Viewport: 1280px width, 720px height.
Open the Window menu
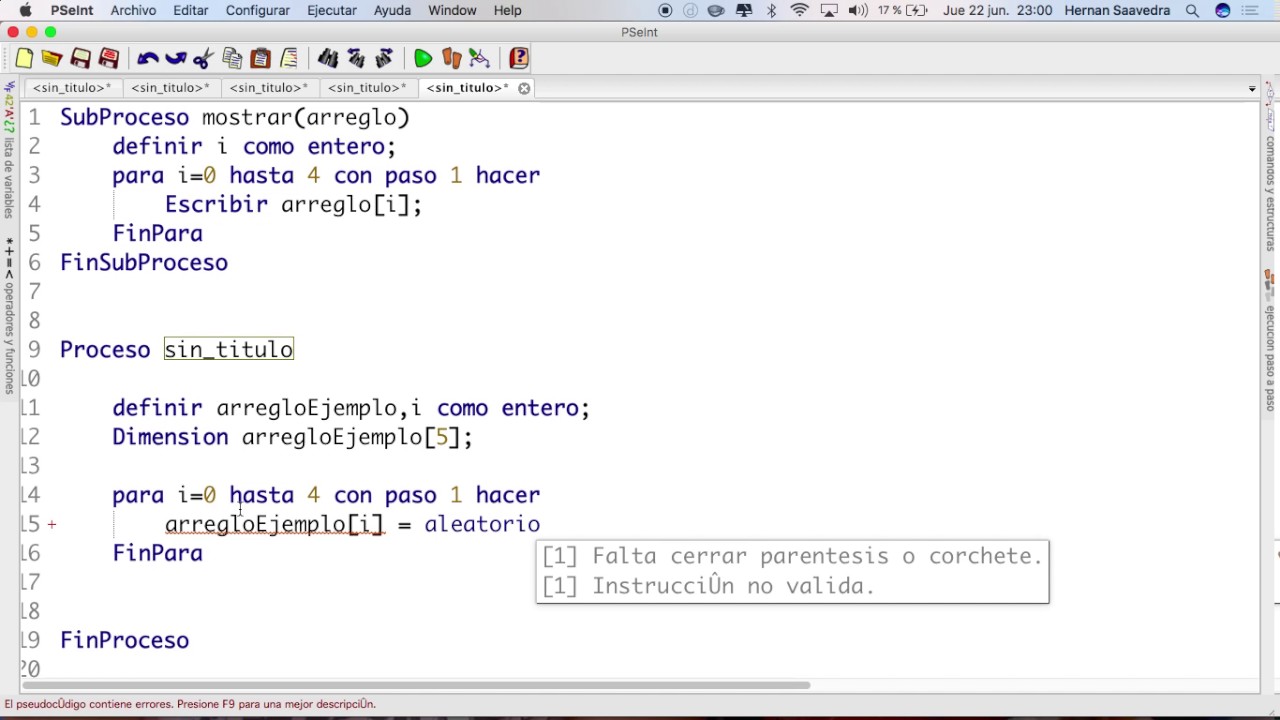coord(452,10)
